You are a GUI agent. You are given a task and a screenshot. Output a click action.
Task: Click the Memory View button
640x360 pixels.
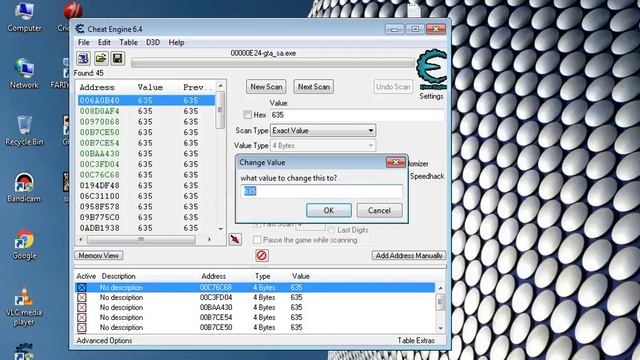tap(99, 256)
